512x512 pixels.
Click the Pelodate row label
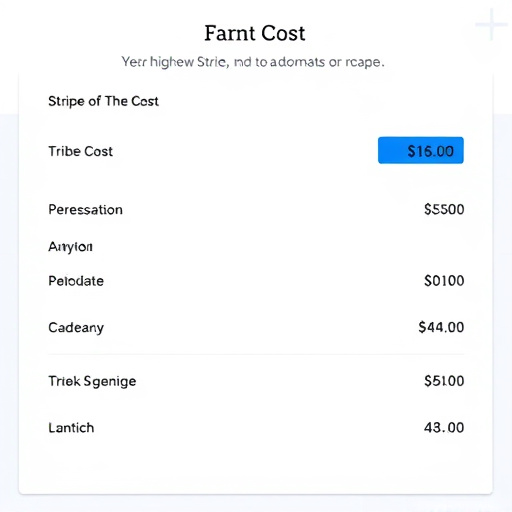[76, 281]
